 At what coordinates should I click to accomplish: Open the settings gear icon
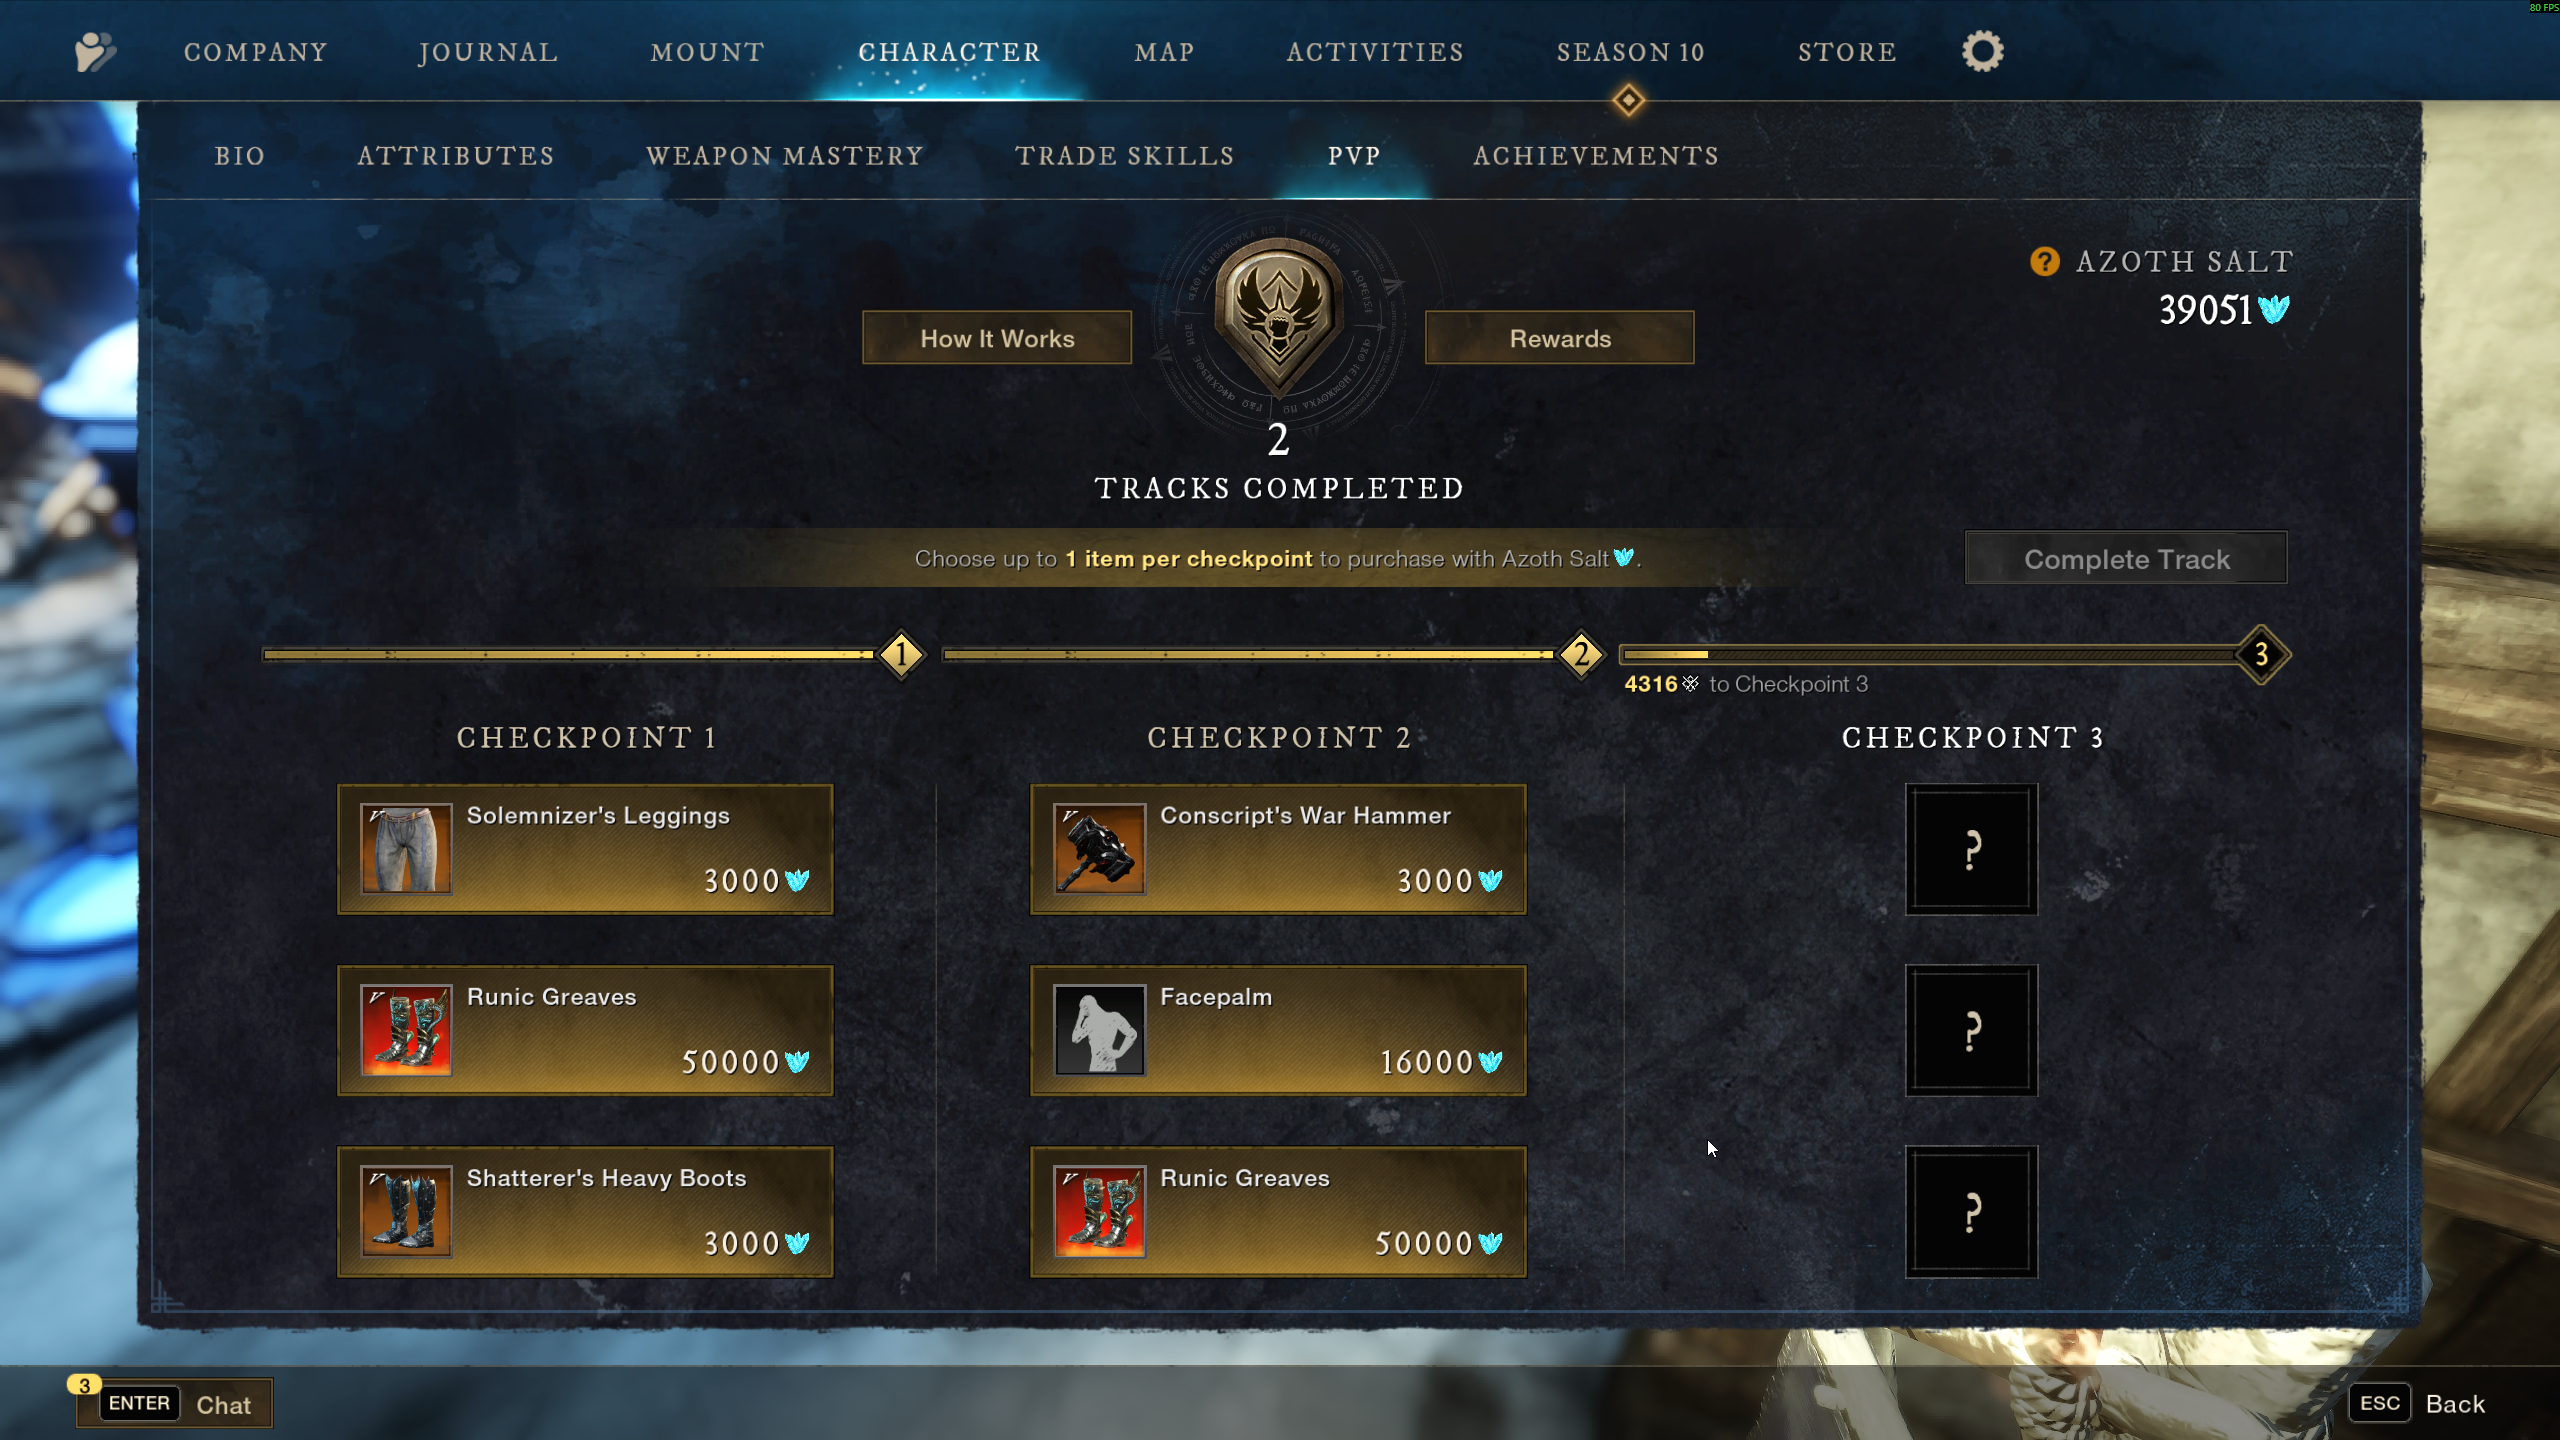(x=1982, y=51)
